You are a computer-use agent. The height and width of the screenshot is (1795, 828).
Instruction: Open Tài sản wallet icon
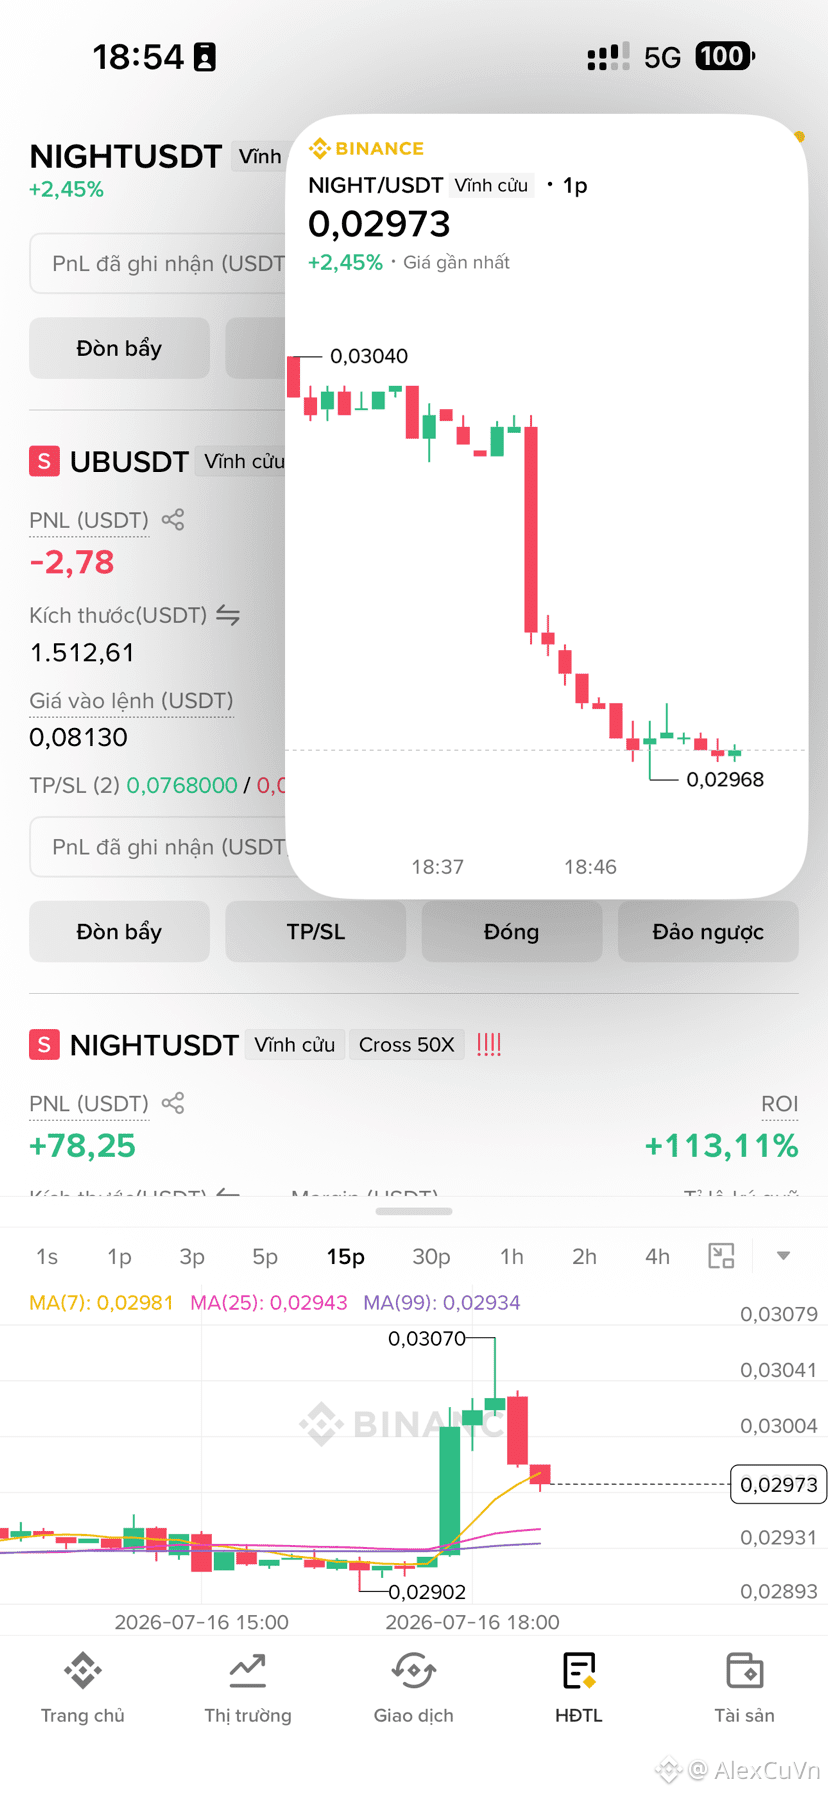pyautogui.click(x=744, y=1670)
